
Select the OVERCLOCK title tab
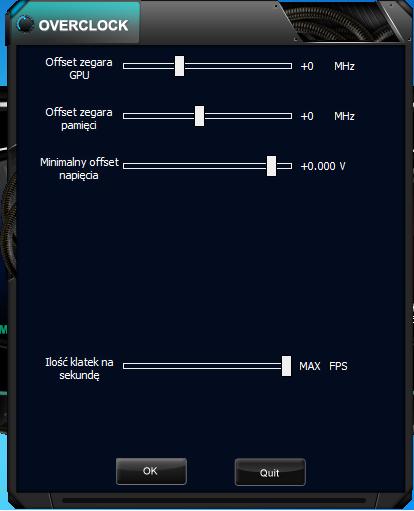click(x=76, y=23)
